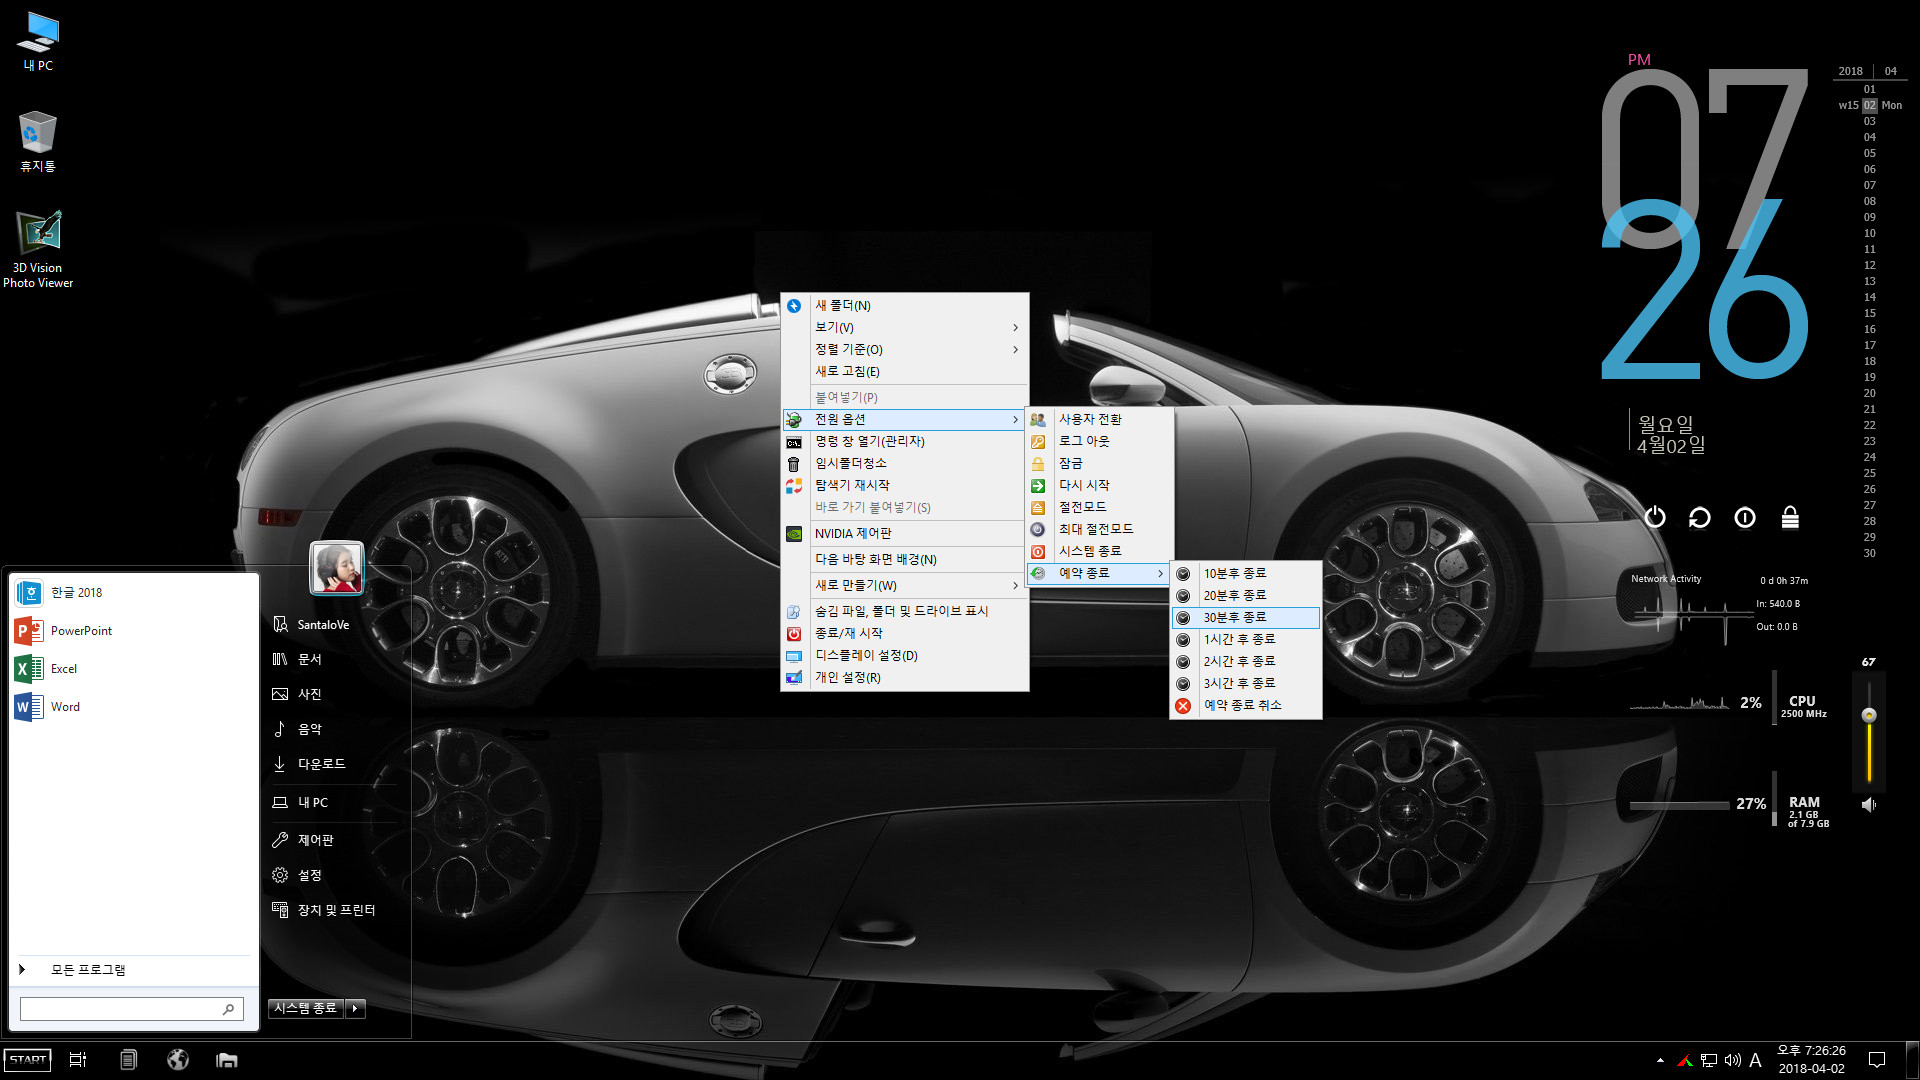This screenshot has width=1920, height=1080.
Task: Click 시스템 종료 button in start menu
Action: (306, 1008)
